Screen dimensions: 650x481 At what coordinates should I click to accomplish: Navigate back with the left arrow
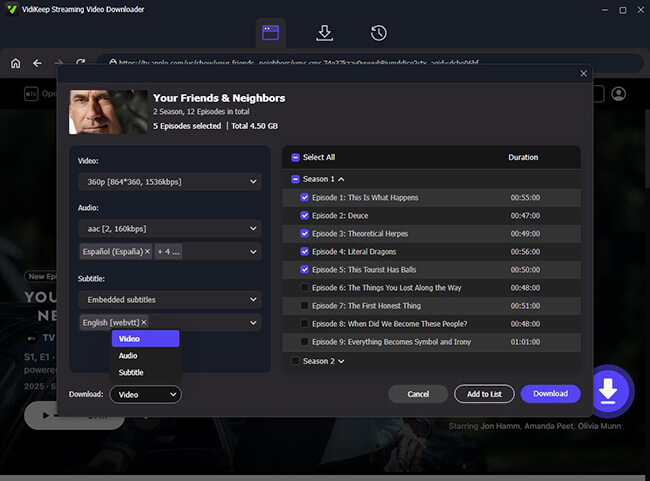(x=37, y=63)
